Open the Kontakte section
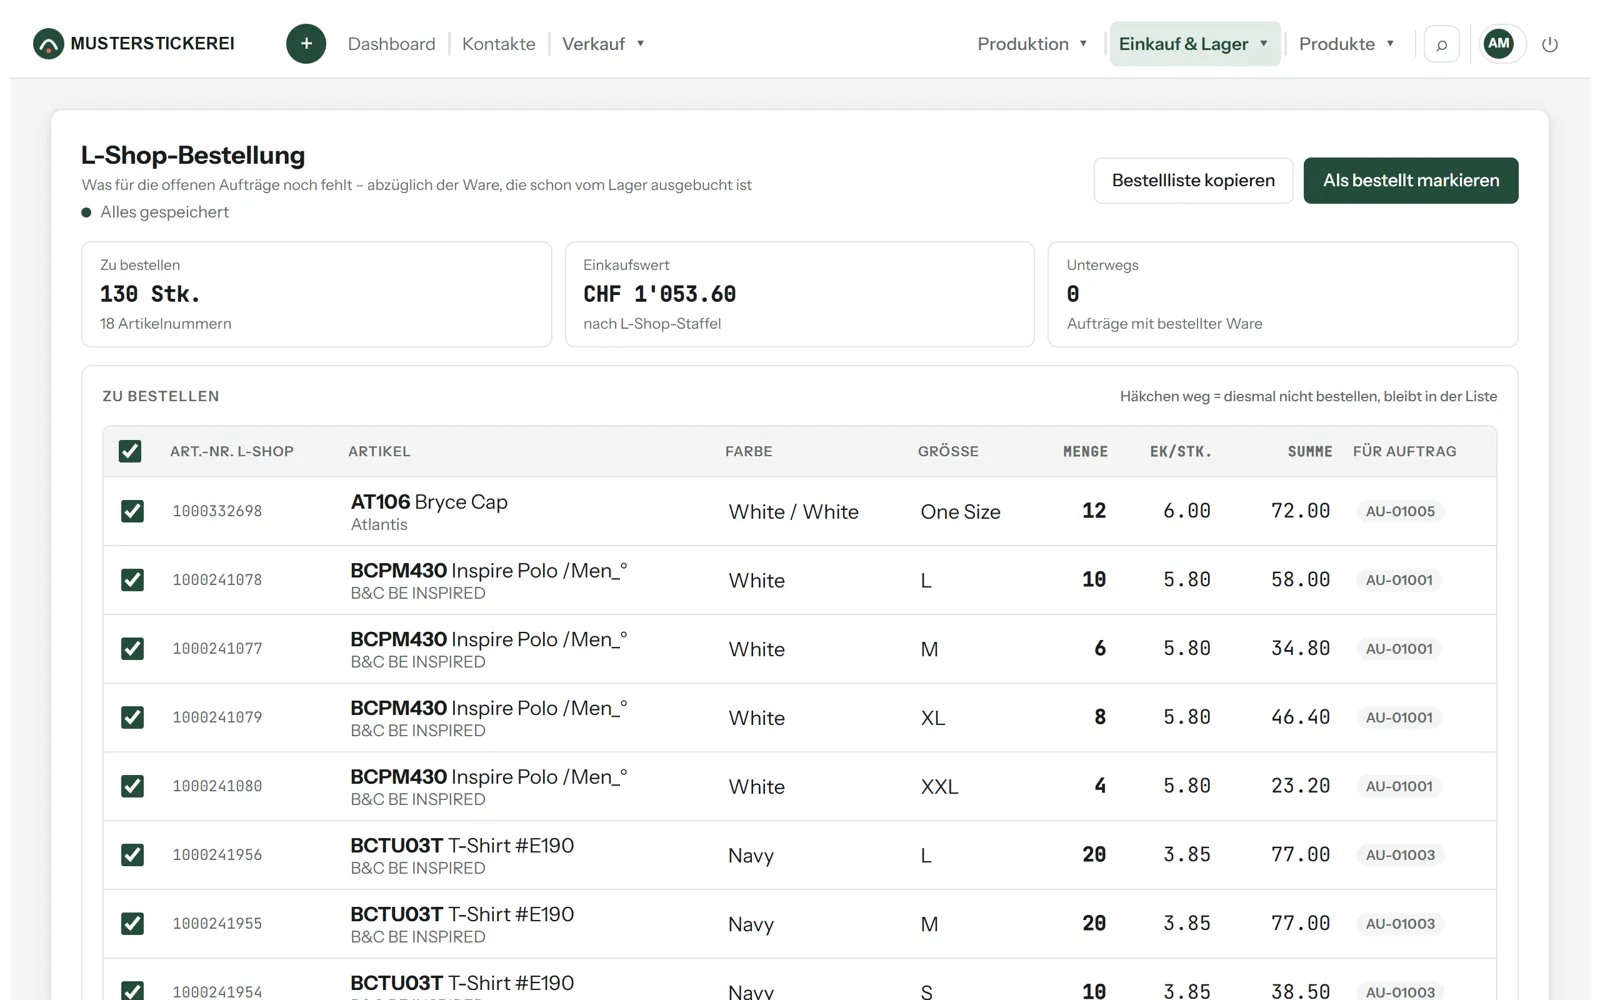Image resolution: width=1600 pixels, height=1000 pixels. coord(499,44)
